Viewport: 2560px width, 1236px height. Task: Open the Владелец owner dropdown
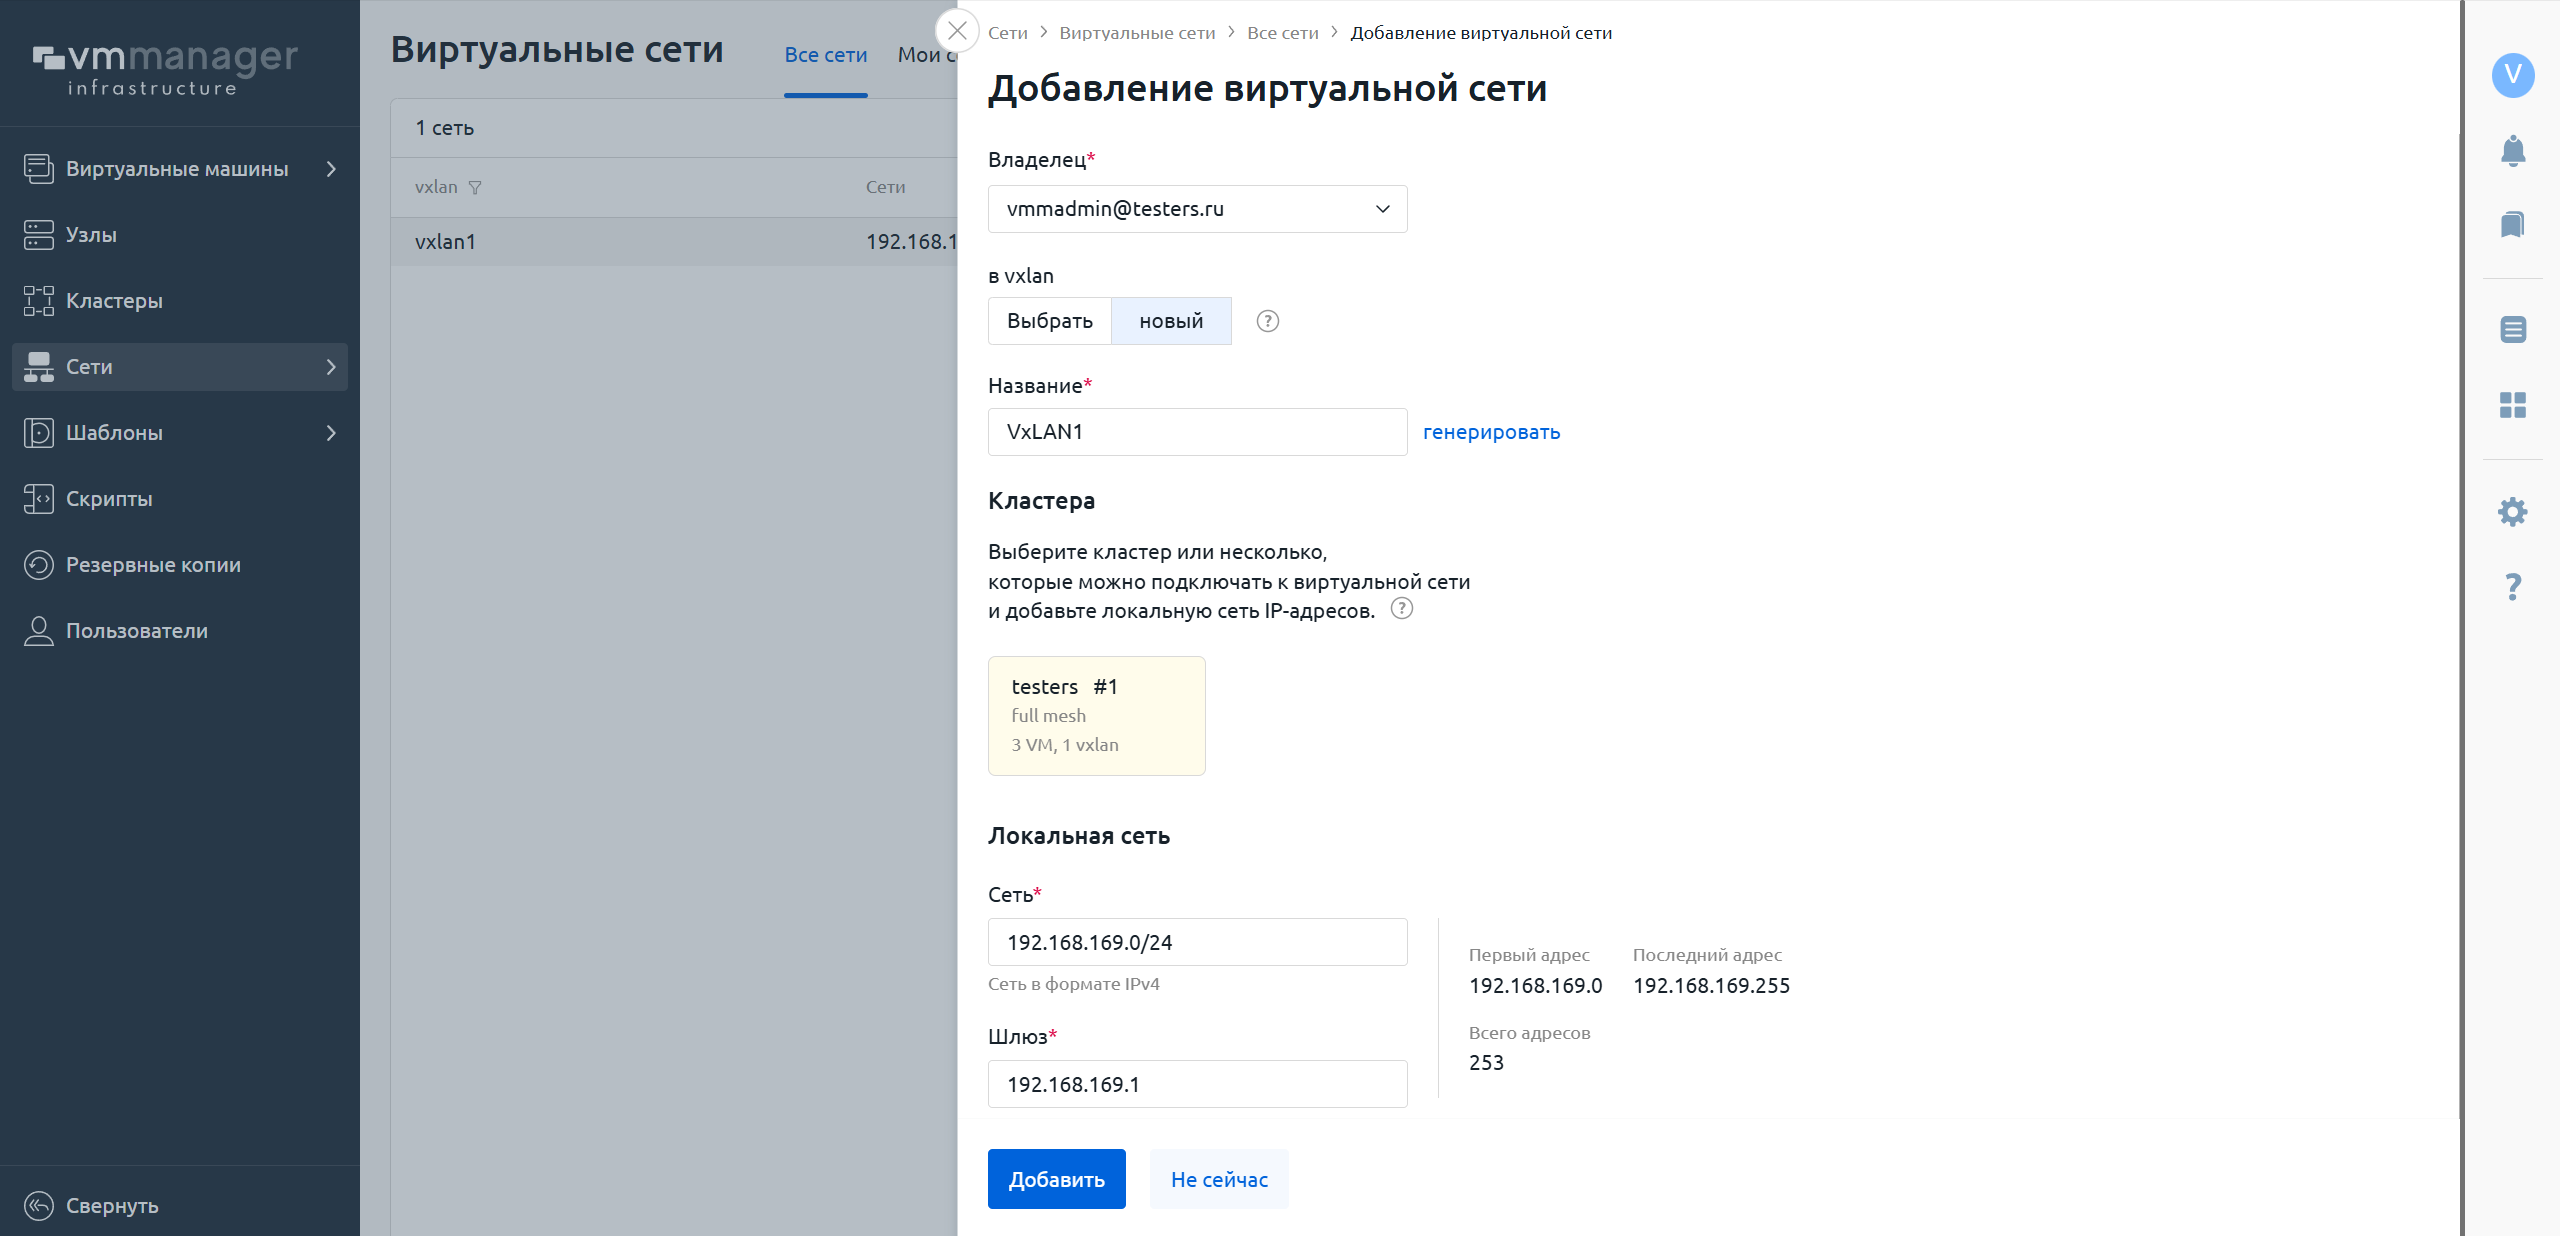coord(1197,209)
